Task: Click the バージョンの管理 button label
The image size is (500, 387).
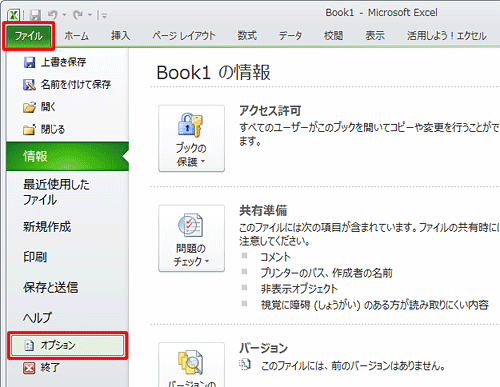Action: coord(191,383)
